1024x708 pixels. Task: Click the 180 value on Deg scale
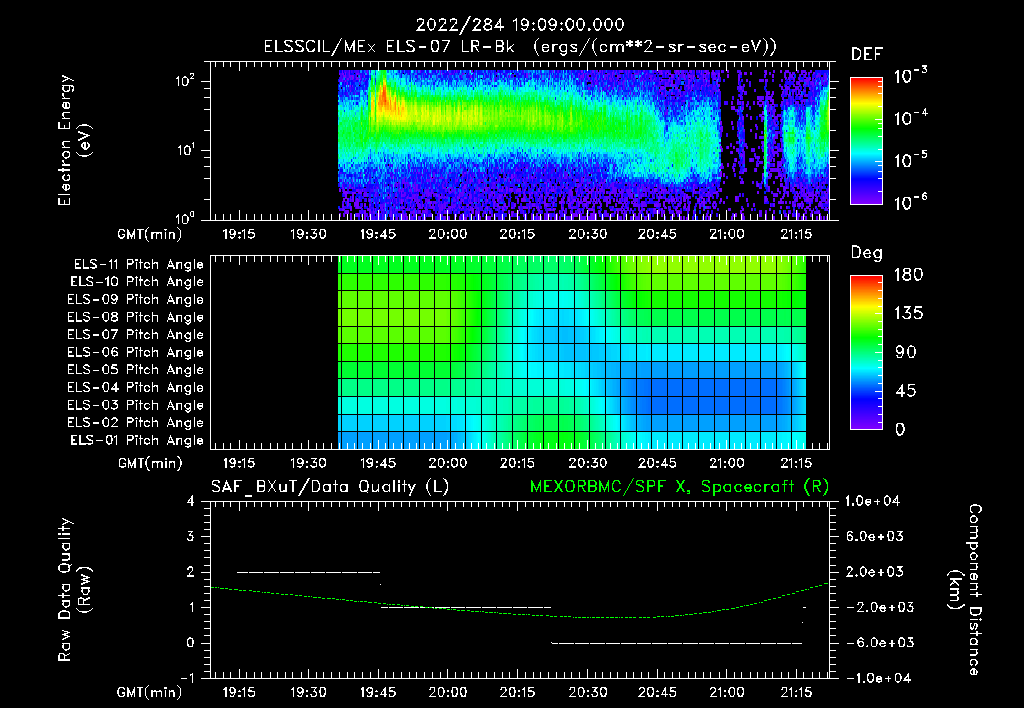coord(908,274)
